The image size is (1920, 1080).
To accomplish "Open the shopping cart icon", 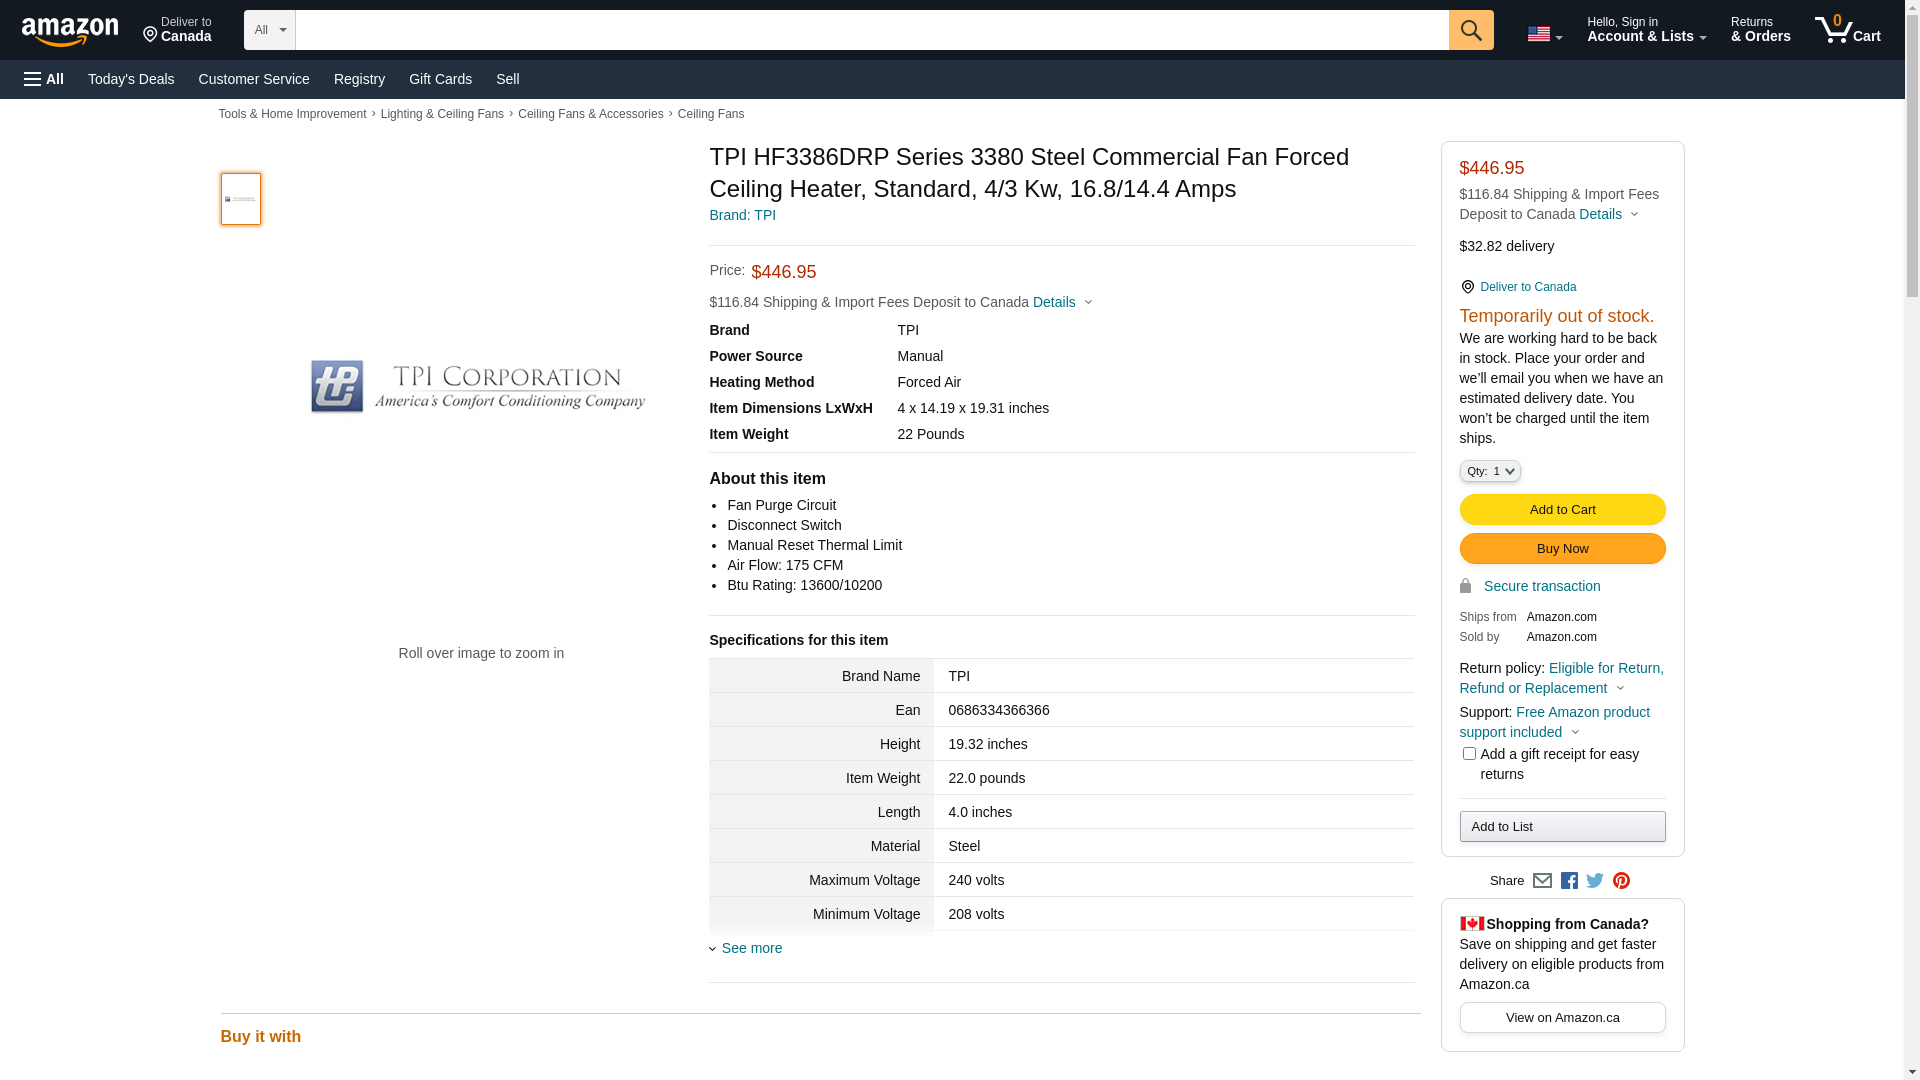I will [x=1847, y=30].
